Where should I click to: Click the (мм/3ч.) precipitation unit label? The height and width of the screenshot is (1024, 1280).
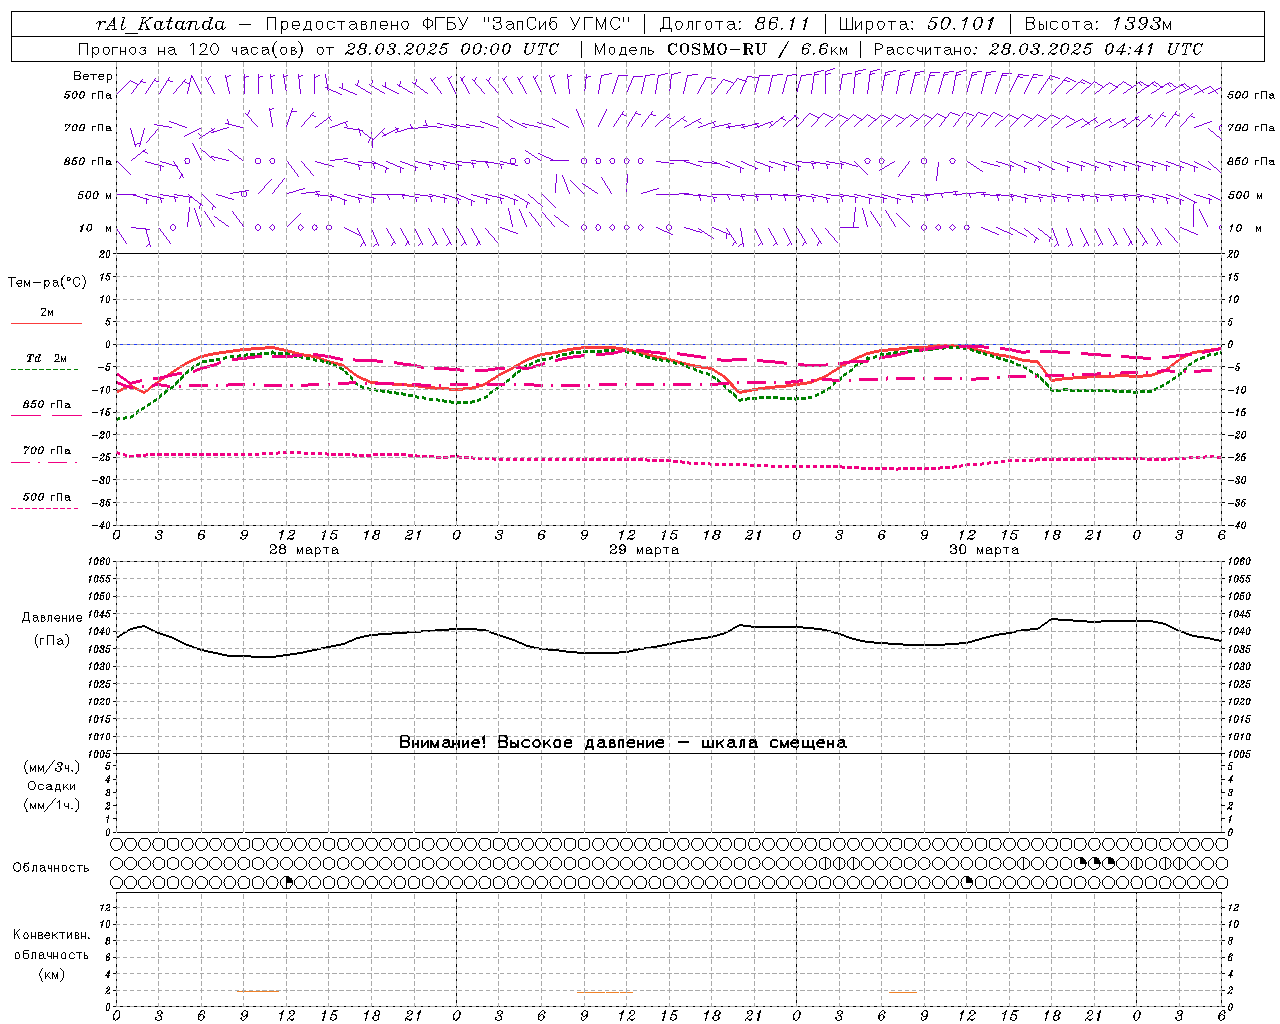coord(52,768)
